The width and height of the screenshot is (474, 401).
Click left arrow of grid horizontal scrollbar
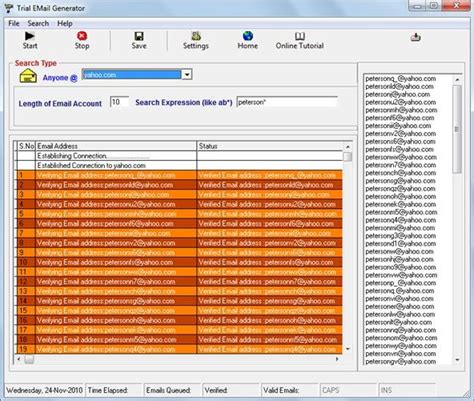(x=19, y=359)
